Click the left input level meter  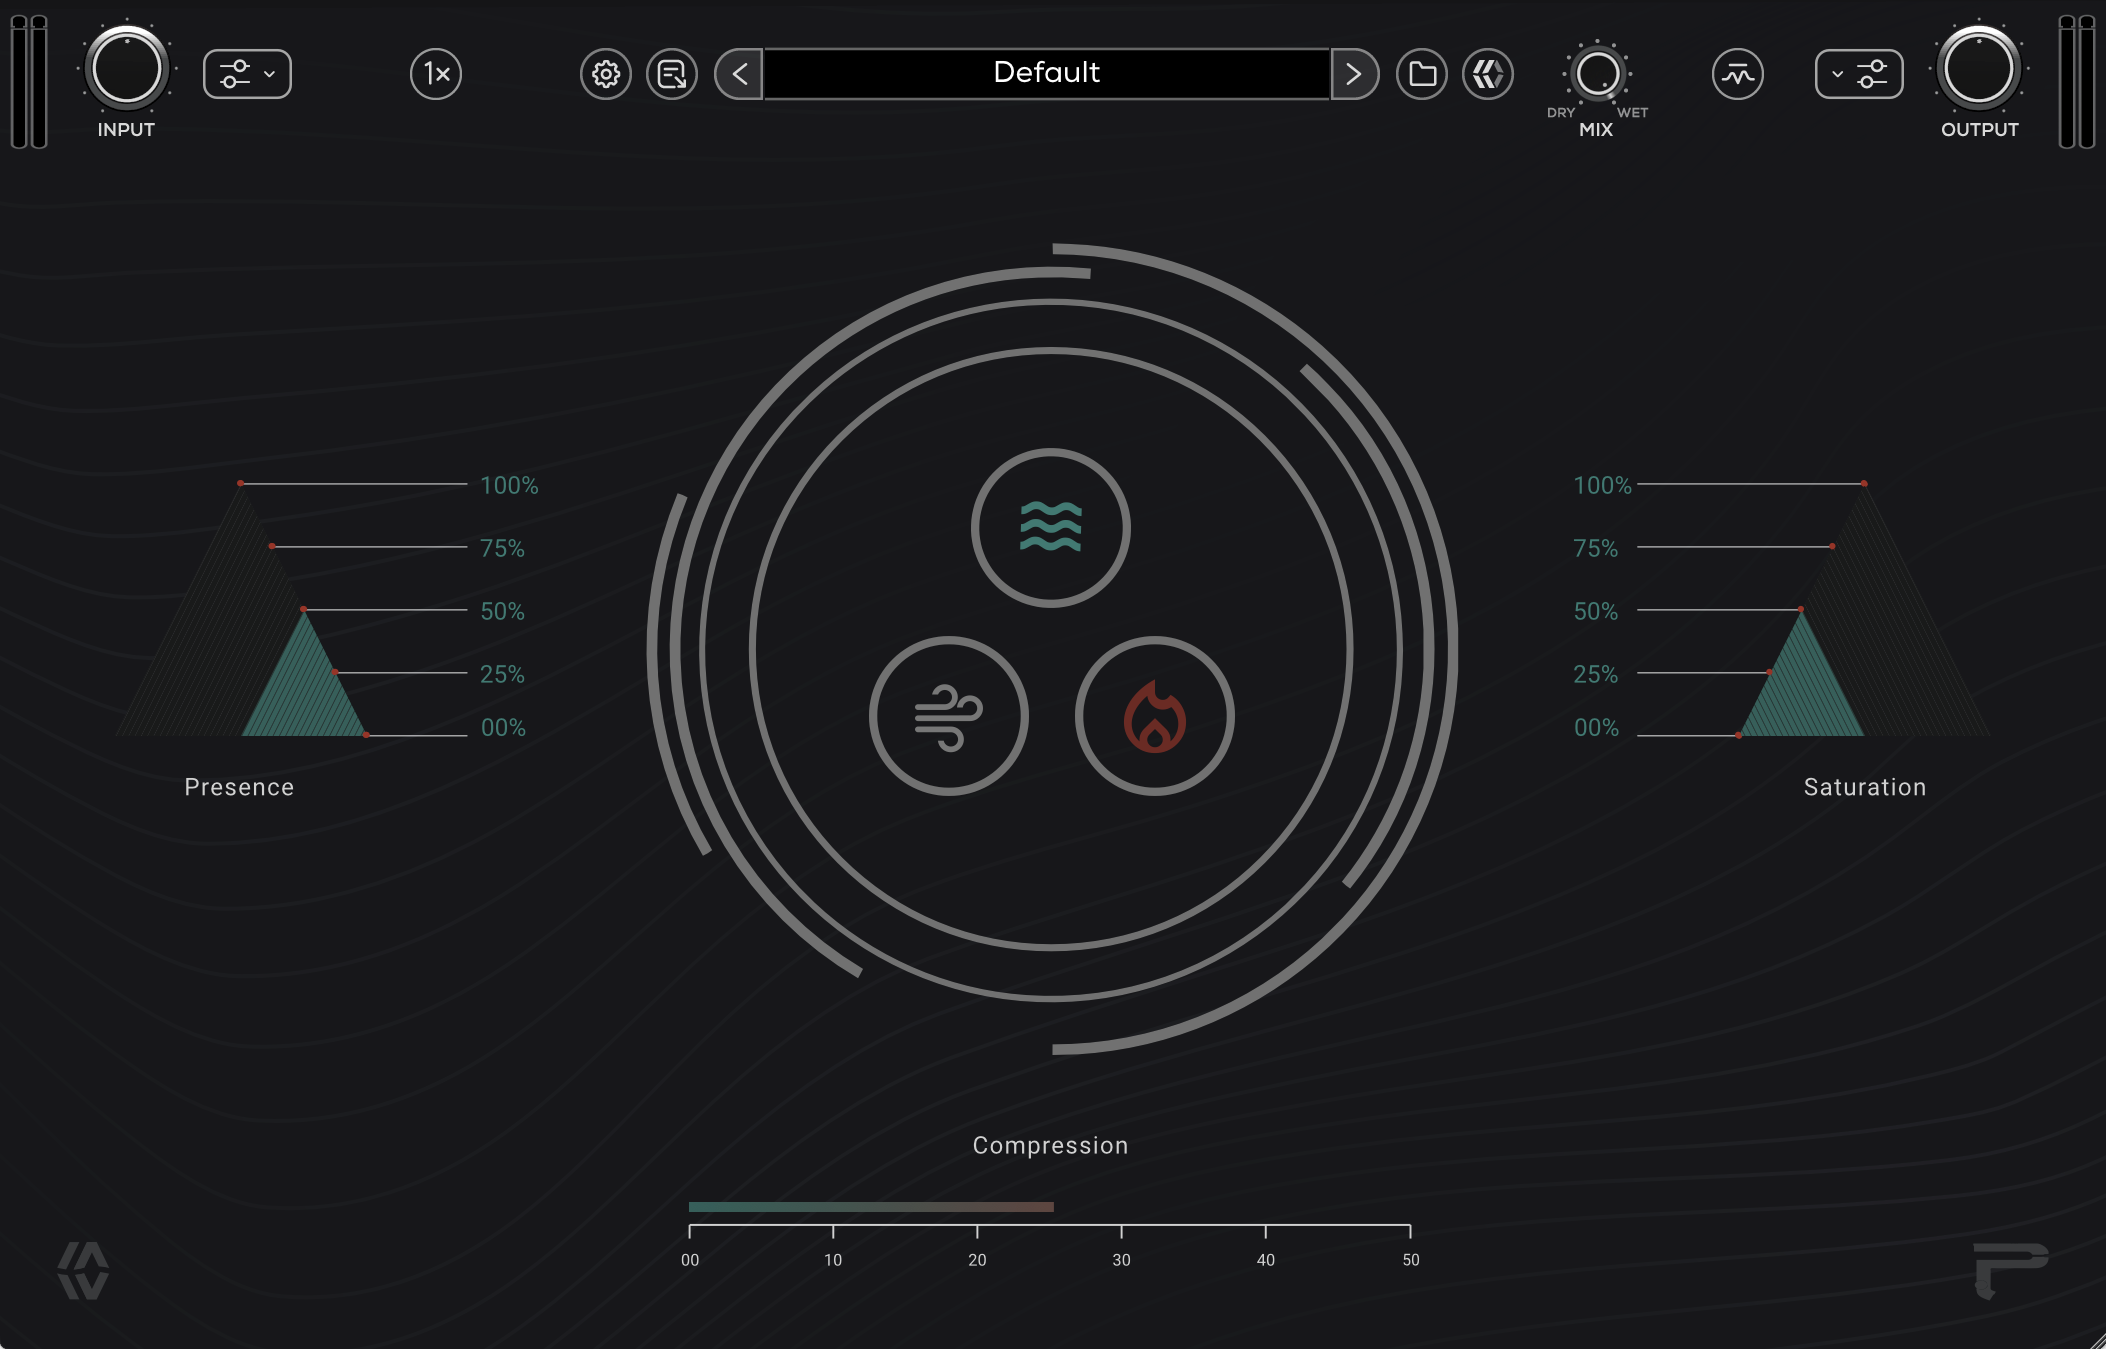(29, 82)
